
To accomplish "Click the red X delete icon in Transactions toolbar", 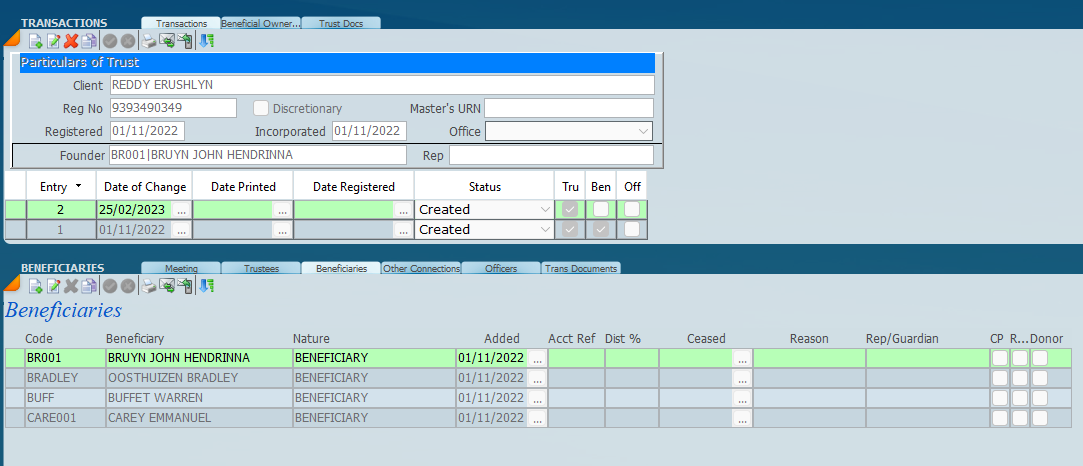I will point(71,41).
